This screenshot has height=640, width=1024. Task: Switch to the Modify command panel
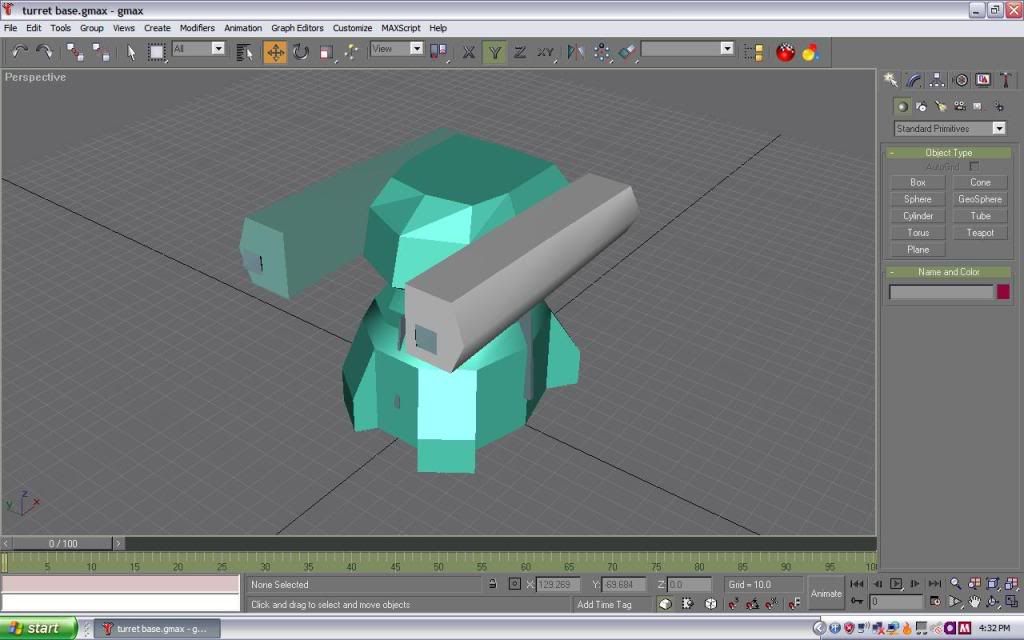[914, 80]
